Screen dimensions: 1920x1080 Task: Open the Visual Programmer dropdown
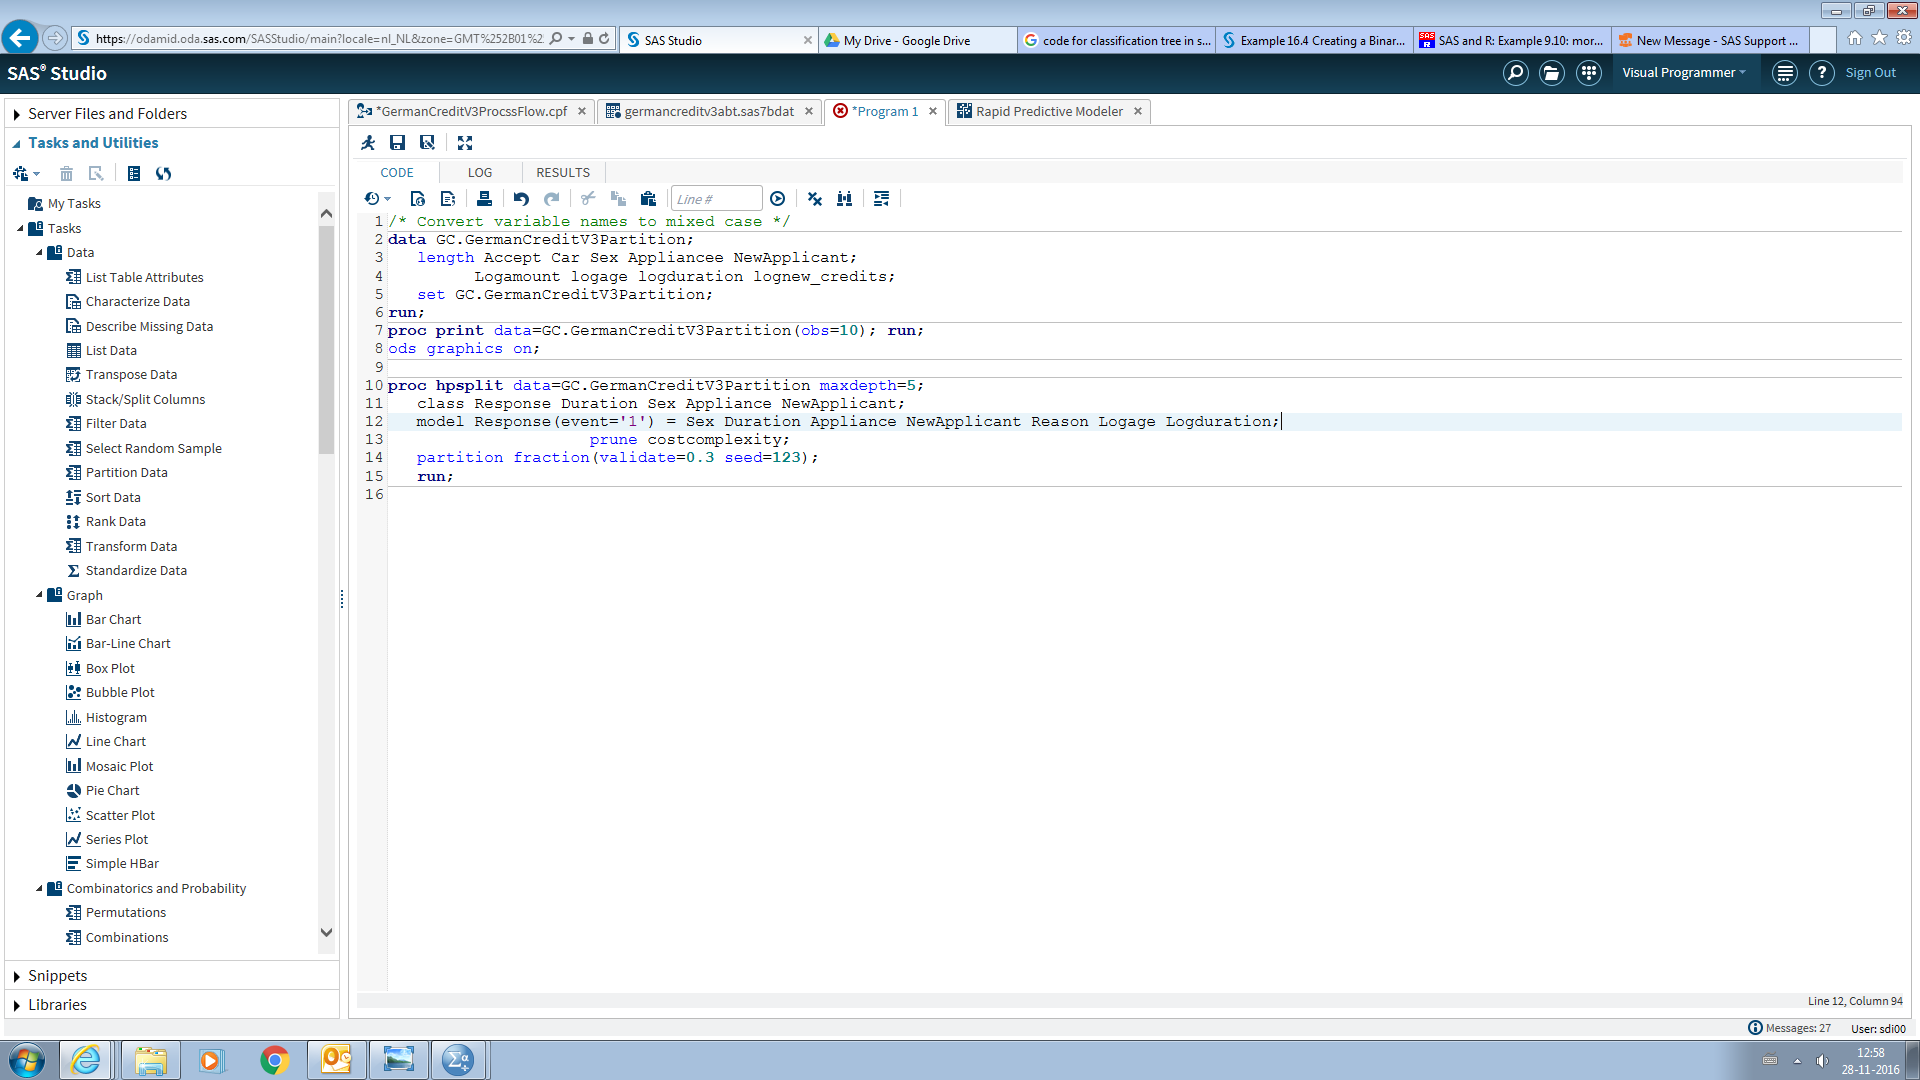(1684, 73)
